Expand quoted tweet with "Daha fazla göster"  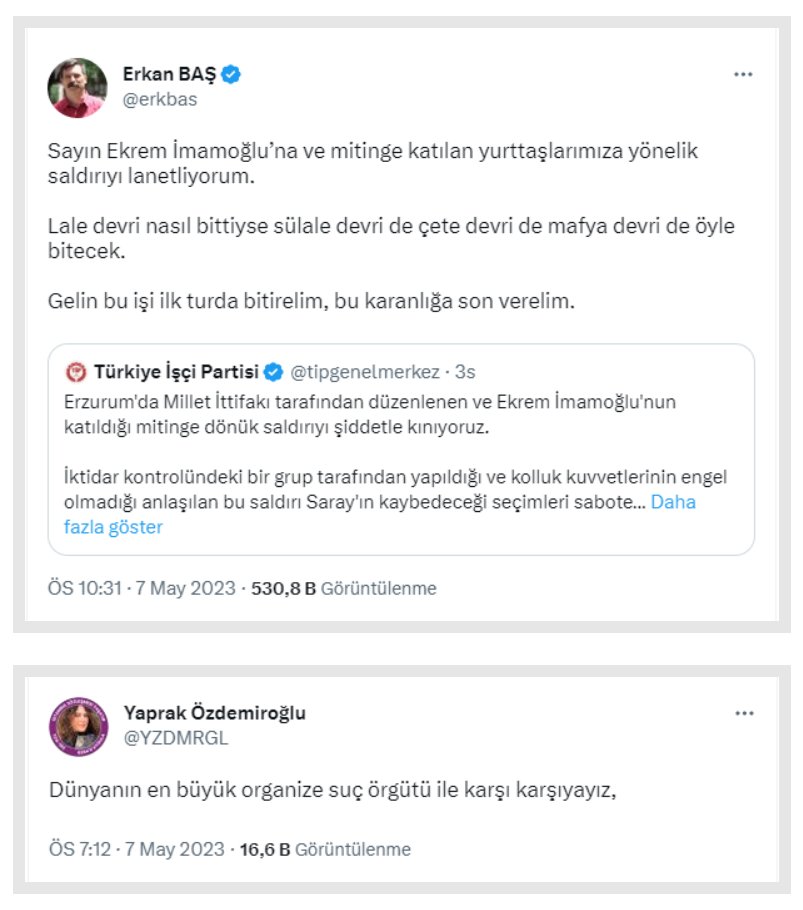click(x=673, y=503)
